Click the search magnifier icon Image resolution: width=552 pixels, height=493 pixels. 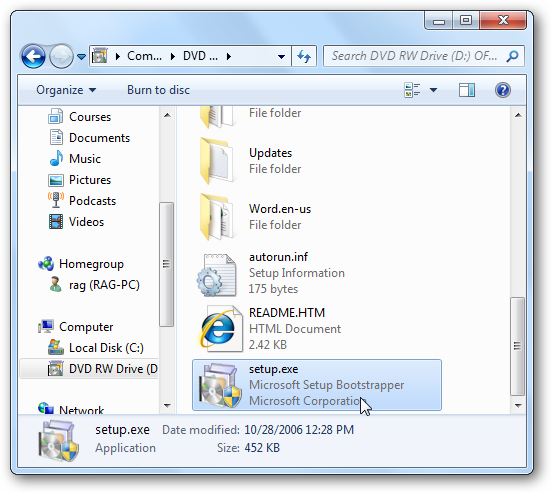(x=512, y=56)
